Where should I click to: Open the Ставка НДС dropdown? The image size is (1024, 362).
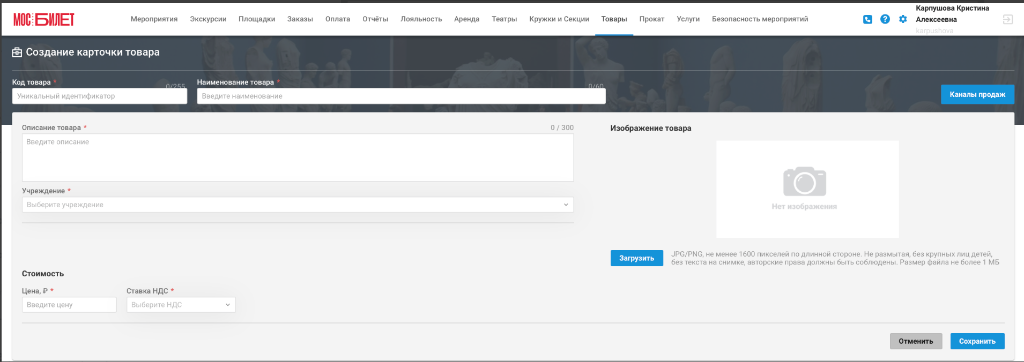pyautogui.click(x=180, y=304)
